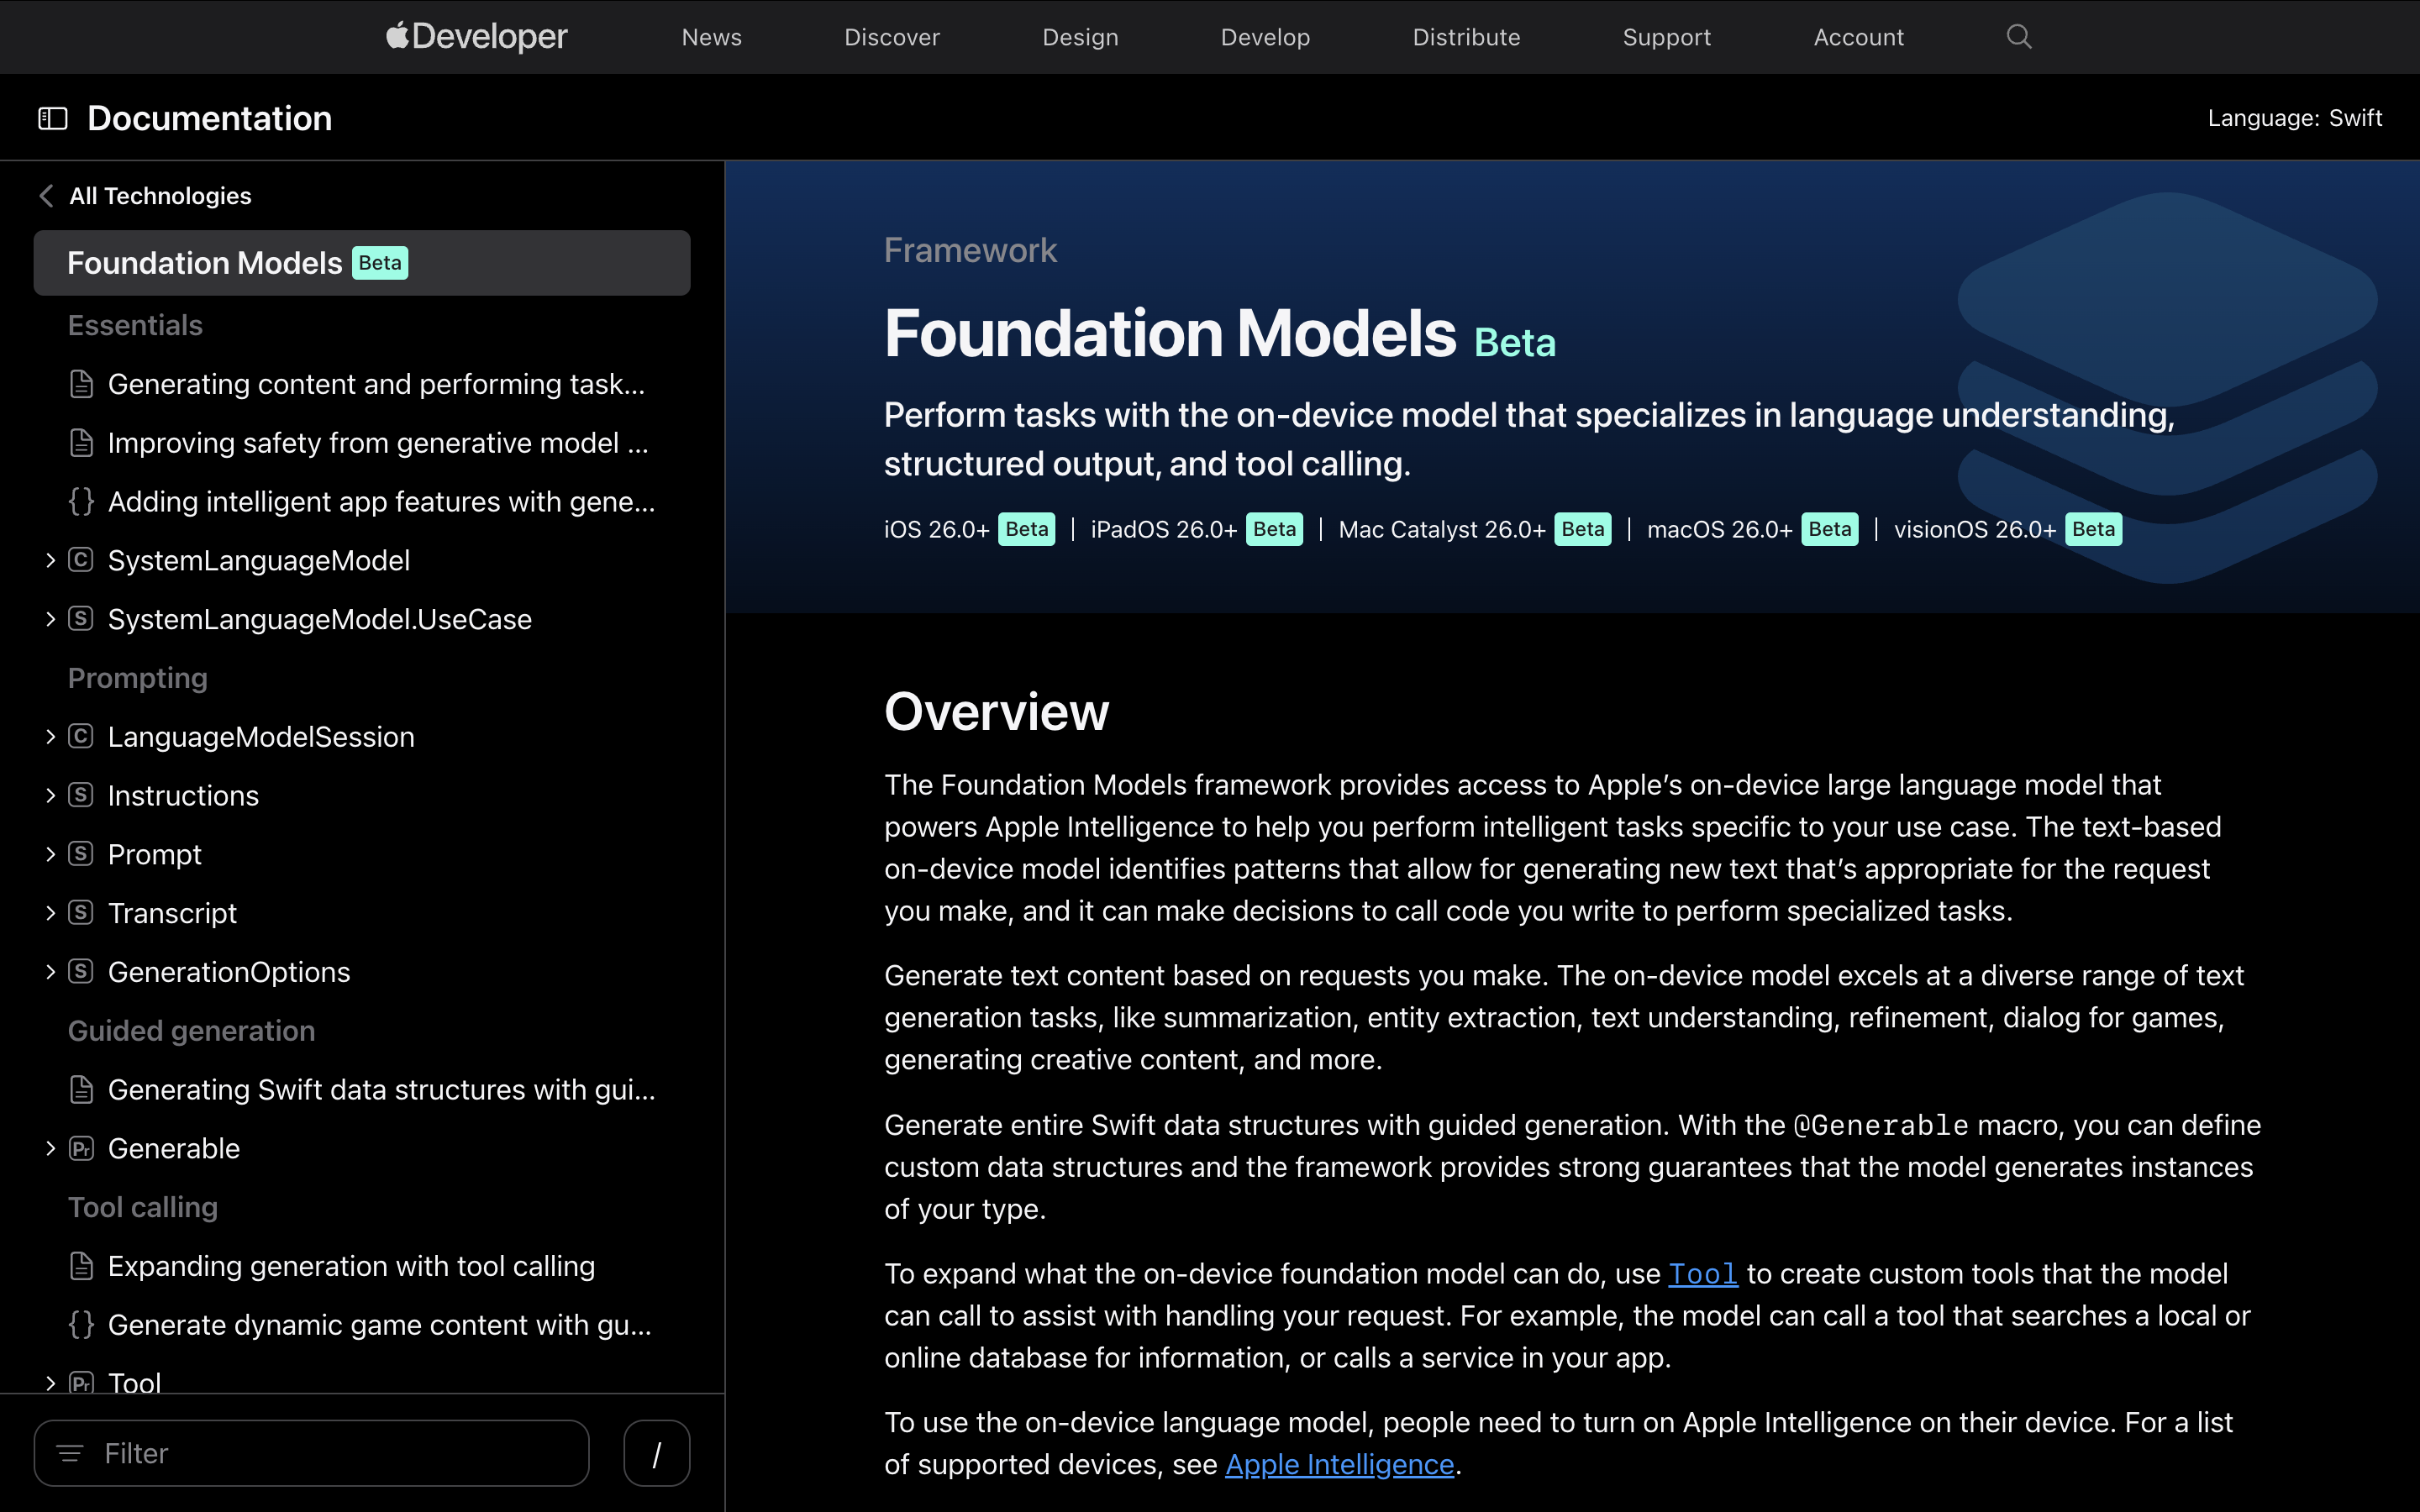Viewport: 2420px width, 1512px height.
Task: Click the Transcript struct icon
Action: point(81,913)
